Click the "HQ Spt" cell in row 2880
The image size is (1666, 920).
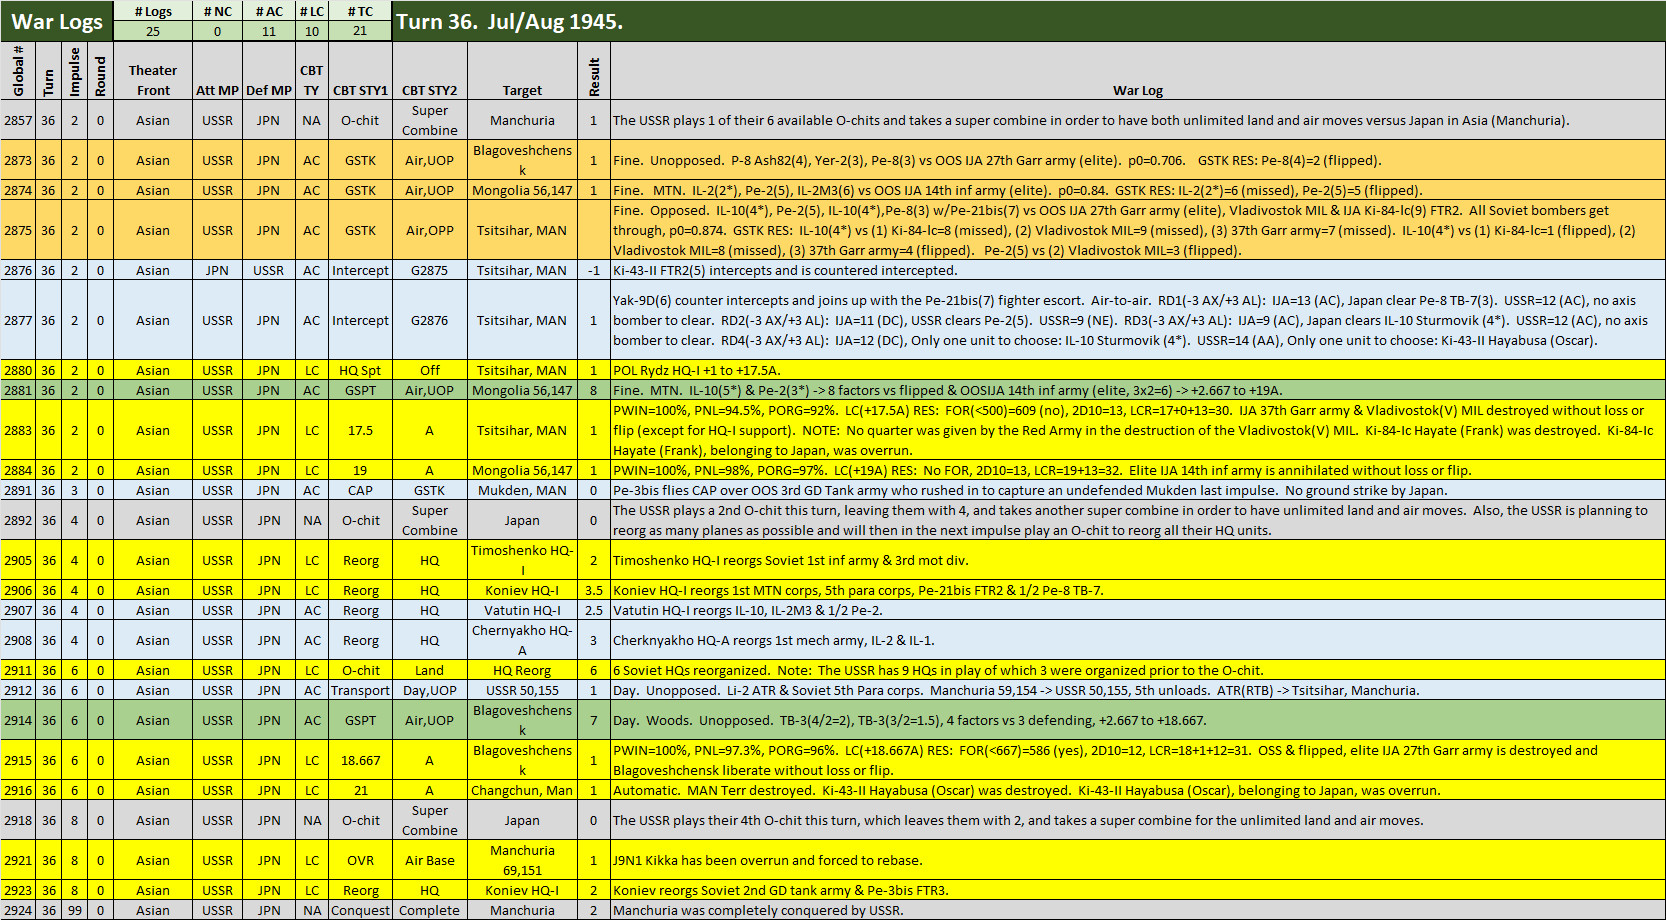[x=360, y=370]
